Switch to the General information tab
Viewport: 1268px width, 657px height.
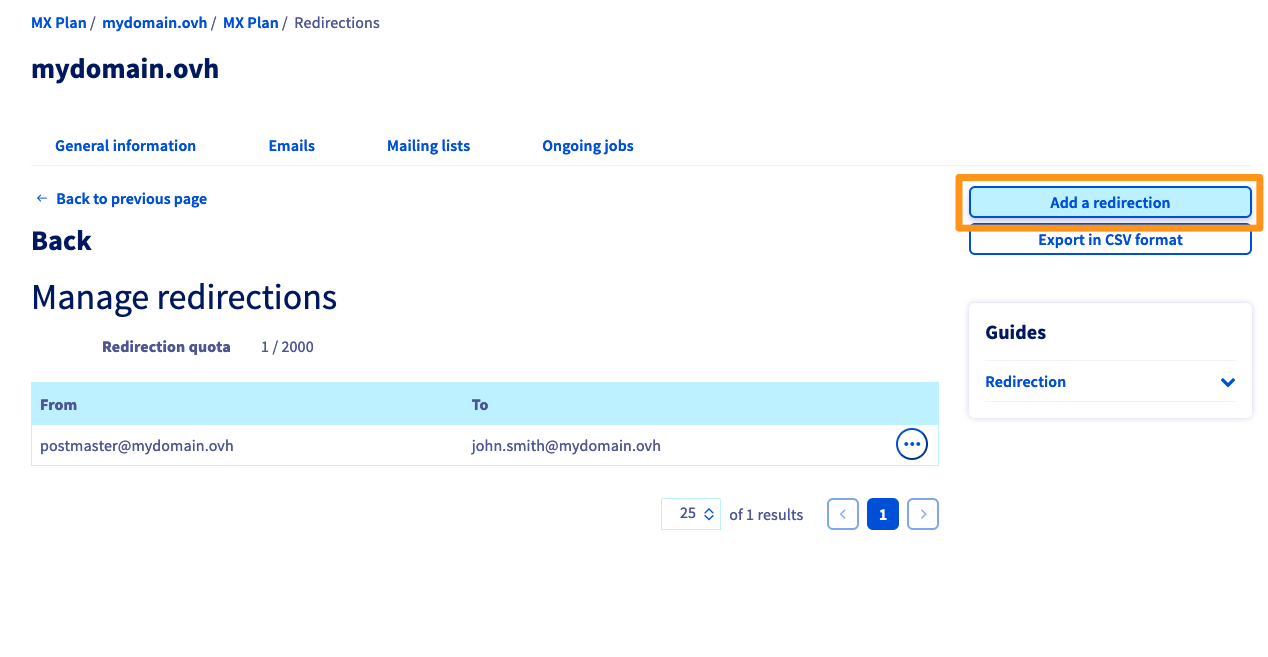[125, 146]
